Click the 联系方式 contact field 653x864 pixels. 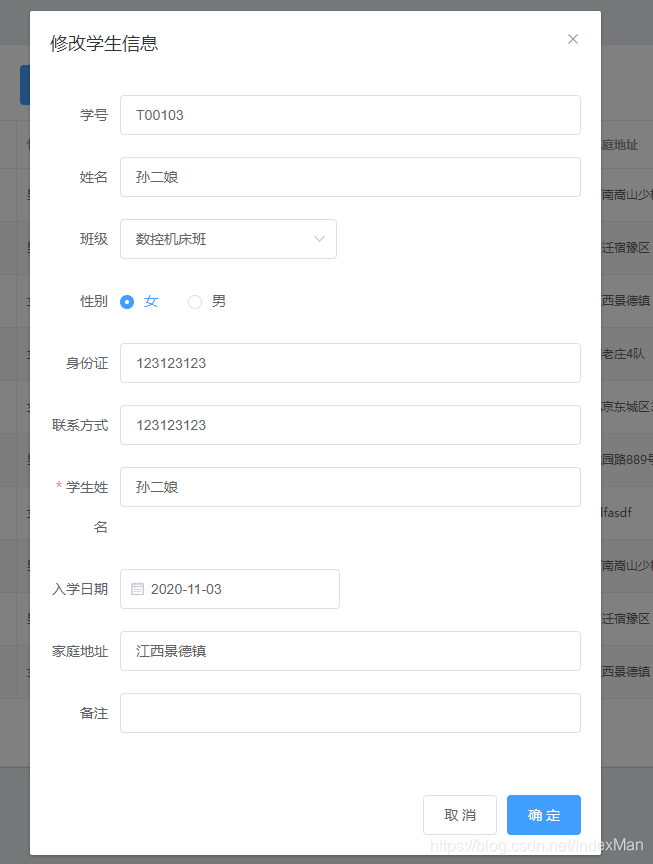350,425
